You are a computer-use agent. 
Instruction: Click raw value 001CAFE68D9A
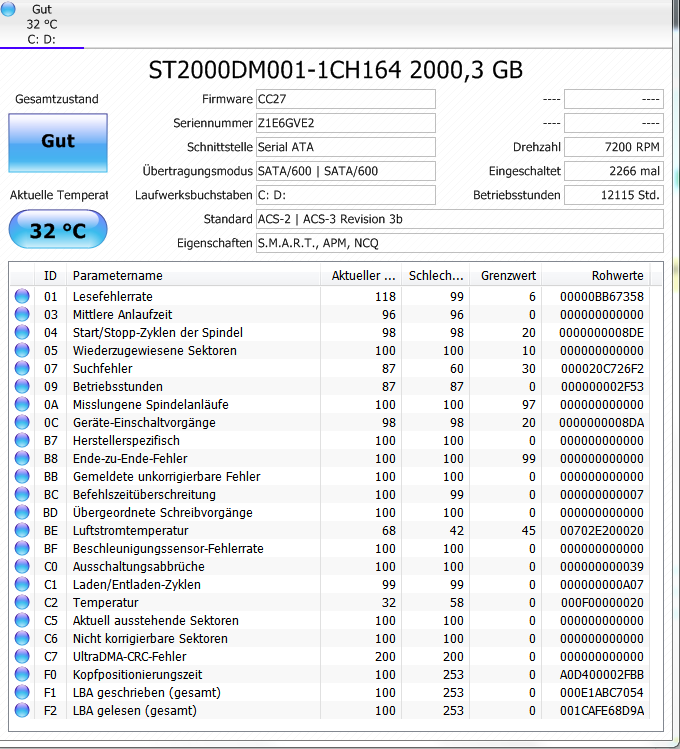(x=602, y=711)
